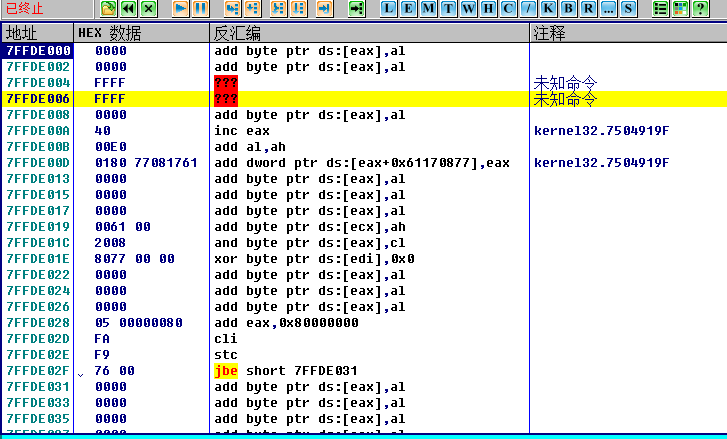Click hex 76 00 at 7FFDE02F
The height and width of the screenshot is (439, 727).
[115, 371]
